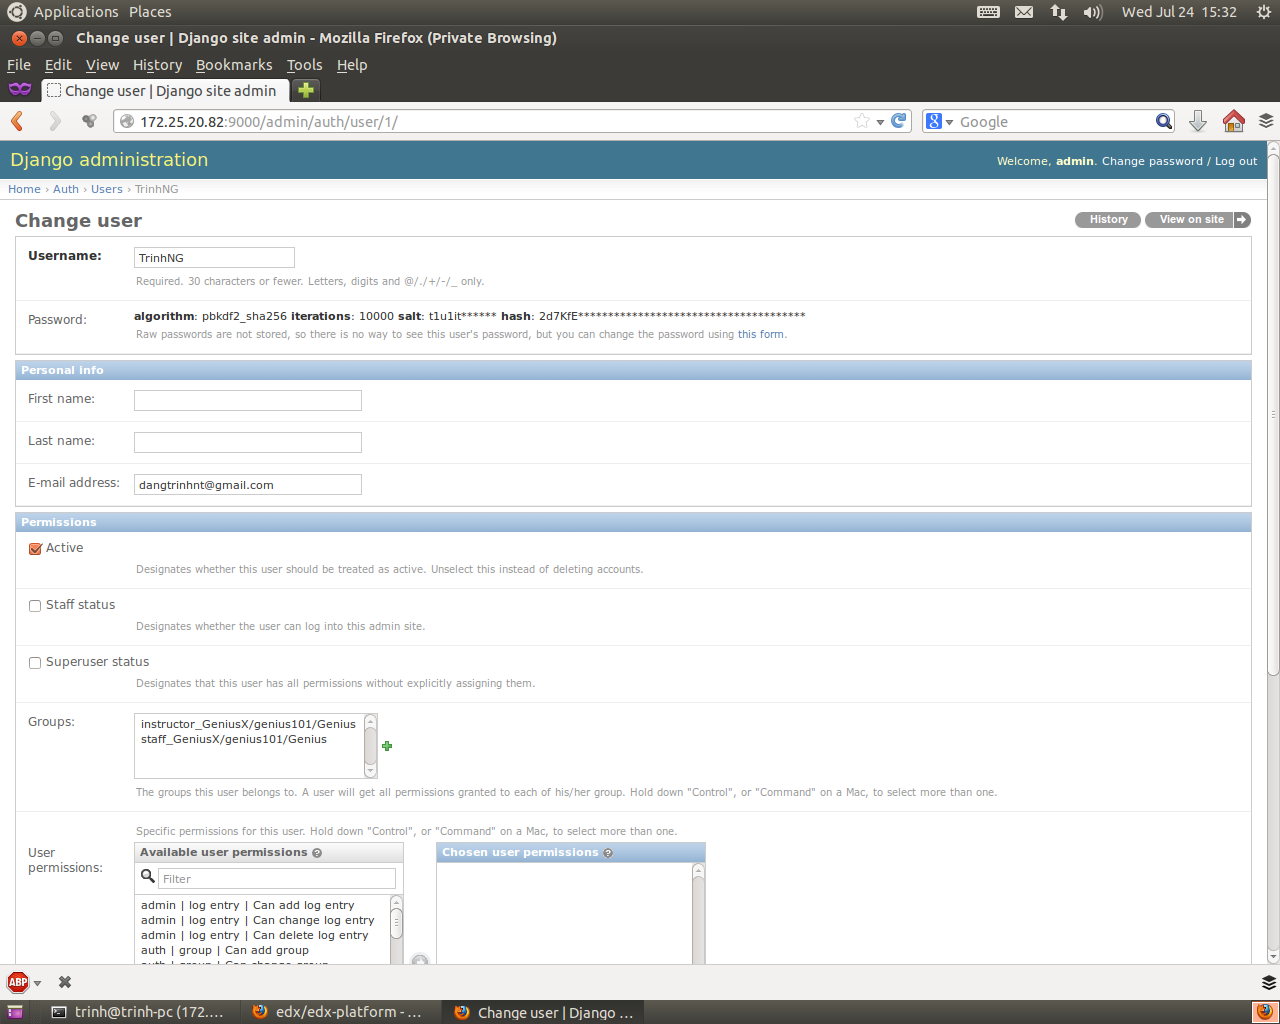Open the 'this form' password change link

click(x=761, y=334)
